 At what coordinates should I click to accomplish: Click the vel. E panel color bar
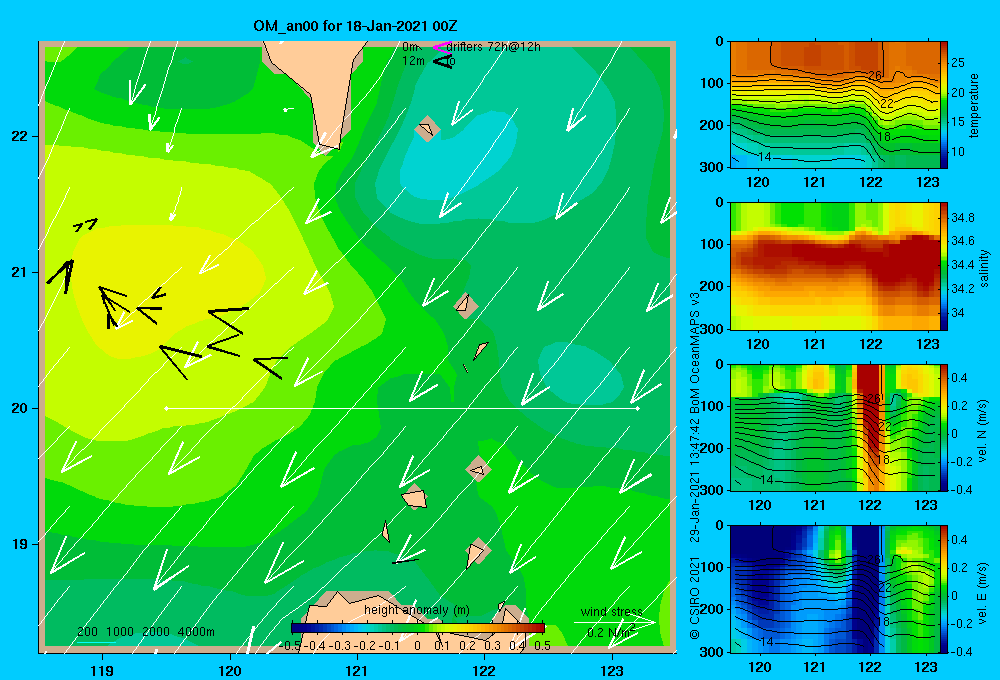pos(944,589)
